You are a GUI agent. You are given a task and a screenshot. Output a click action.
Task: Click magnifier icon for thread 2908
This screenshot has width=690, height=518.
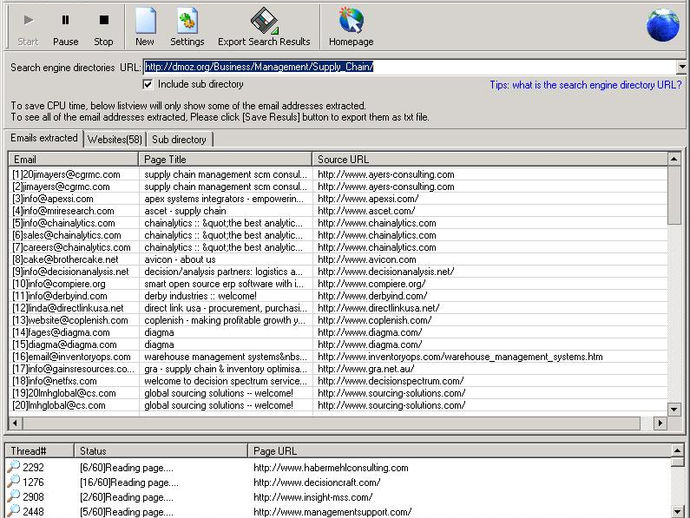pyautogui.click(x=14, y=496)
